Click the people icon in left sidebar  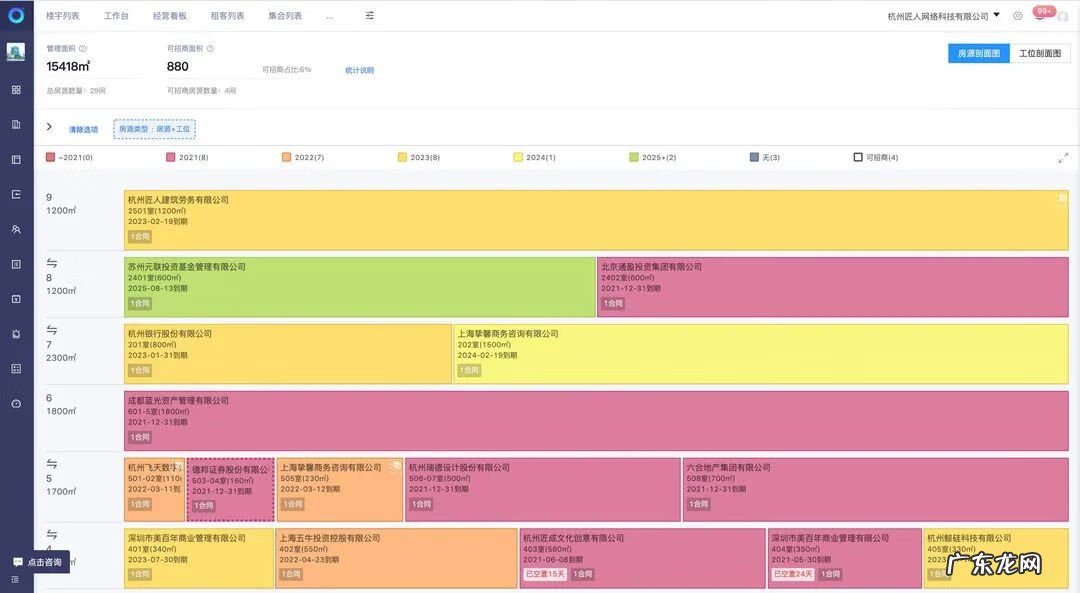pos(16,229)
